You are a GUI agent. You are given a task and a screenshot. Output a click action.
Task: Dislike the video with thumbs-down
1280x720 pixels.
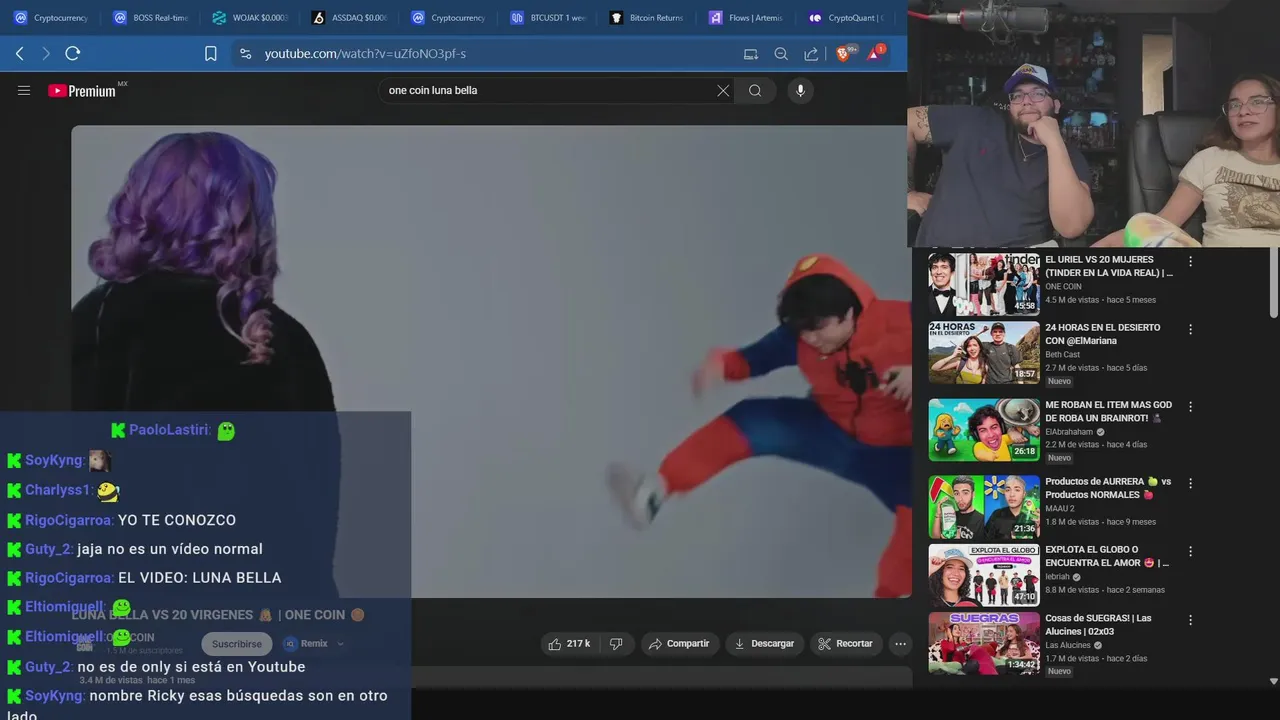pyautogui.click(x=617, y=644)
